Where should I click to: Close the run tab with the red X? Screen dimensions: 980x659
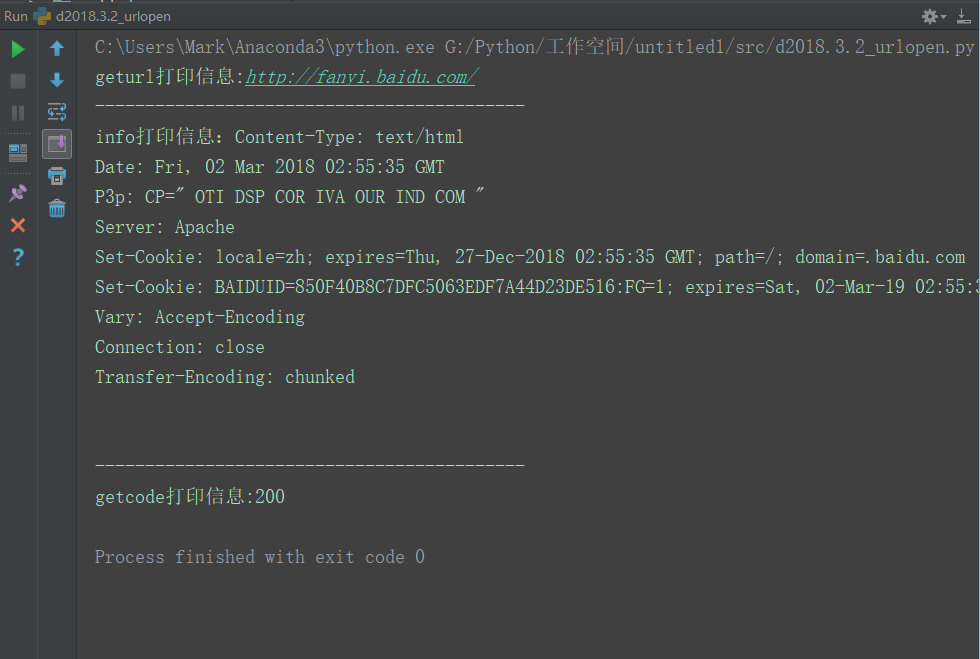[x=18, y=225]
